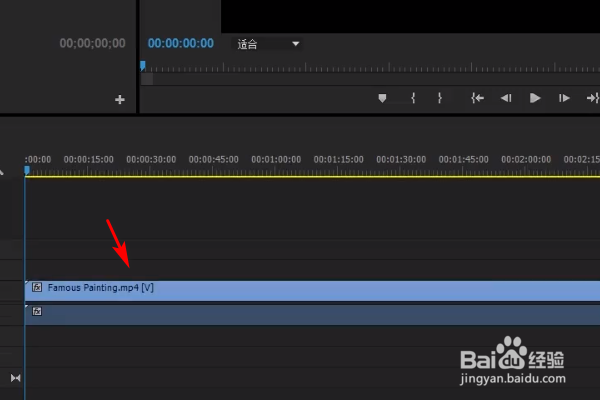Select the Famous Painting.mp4 [V] clip
Viewport: 600px width, 400px height.
point(312,291)
